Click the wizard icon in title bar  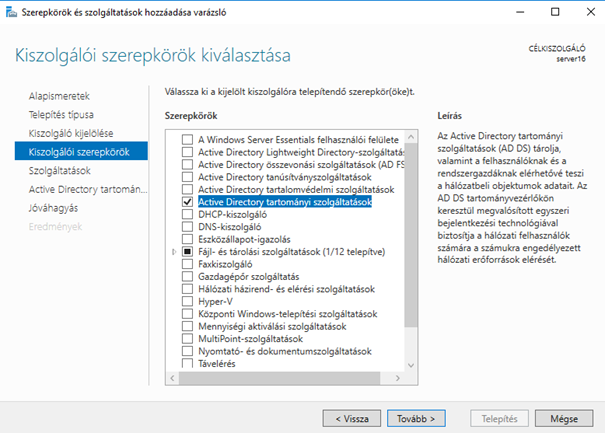tap(9, 12)
